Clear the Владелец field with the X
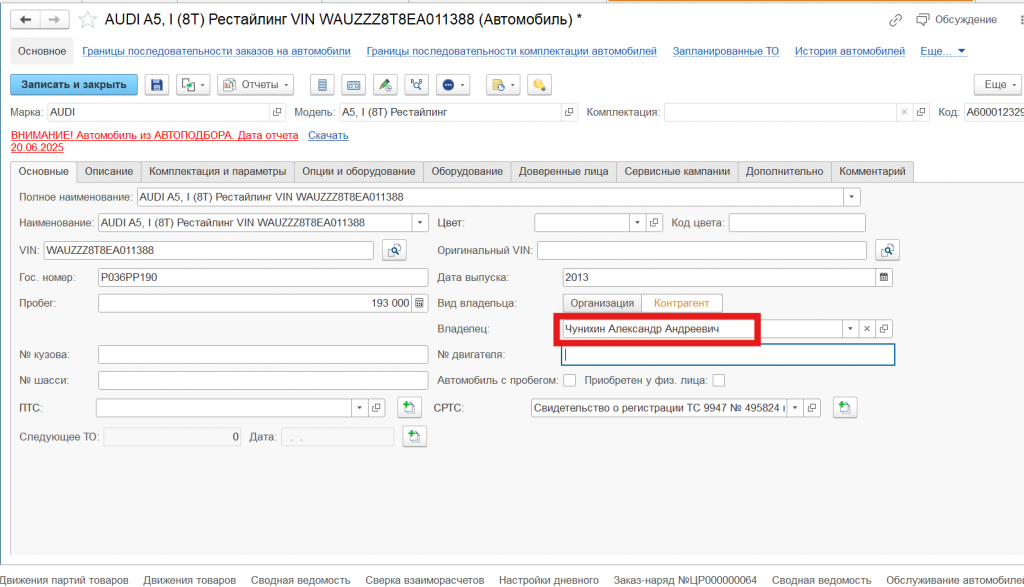Screen dimensions: 1024x587 click(x=867, y=328)
